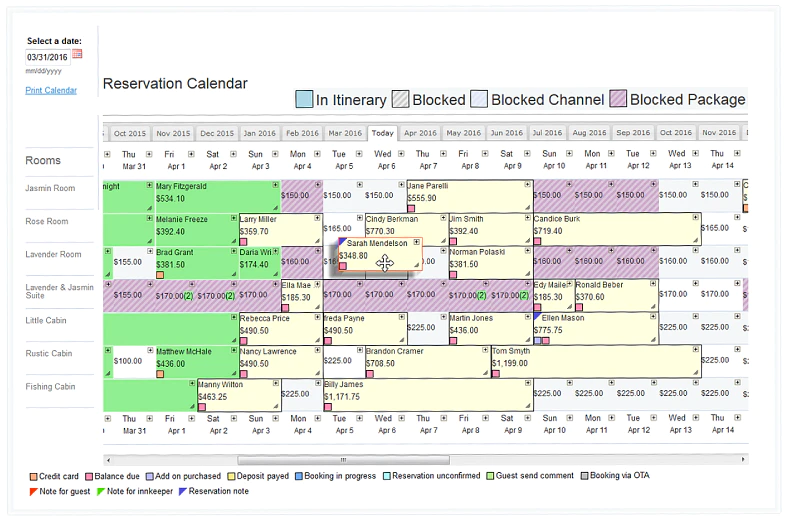
Task: Click the Select a date input field
Action: (x=48, y=57)
